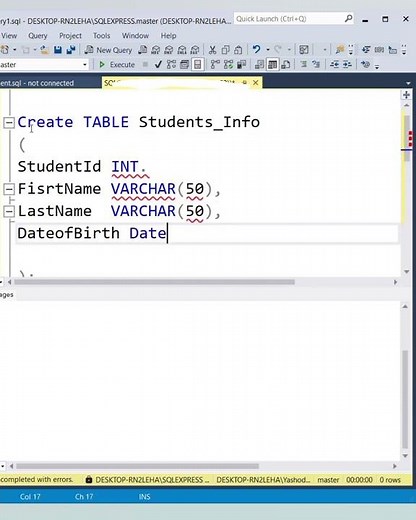Click Specify Values for Template Parameters icon
The width and height of the screenshot is (416, 520).
tap(365, 64)
